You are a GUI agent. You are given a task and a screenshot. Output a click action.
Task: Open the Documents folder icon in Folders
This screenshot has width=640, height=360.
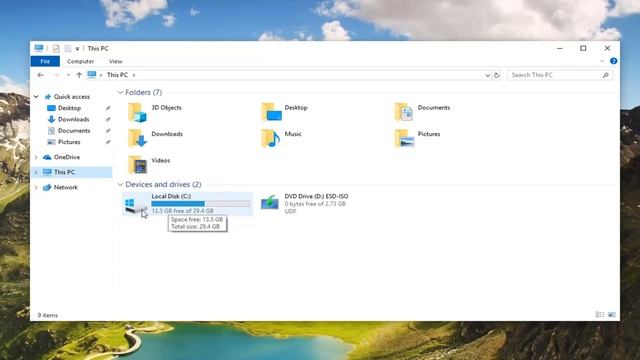404,112
